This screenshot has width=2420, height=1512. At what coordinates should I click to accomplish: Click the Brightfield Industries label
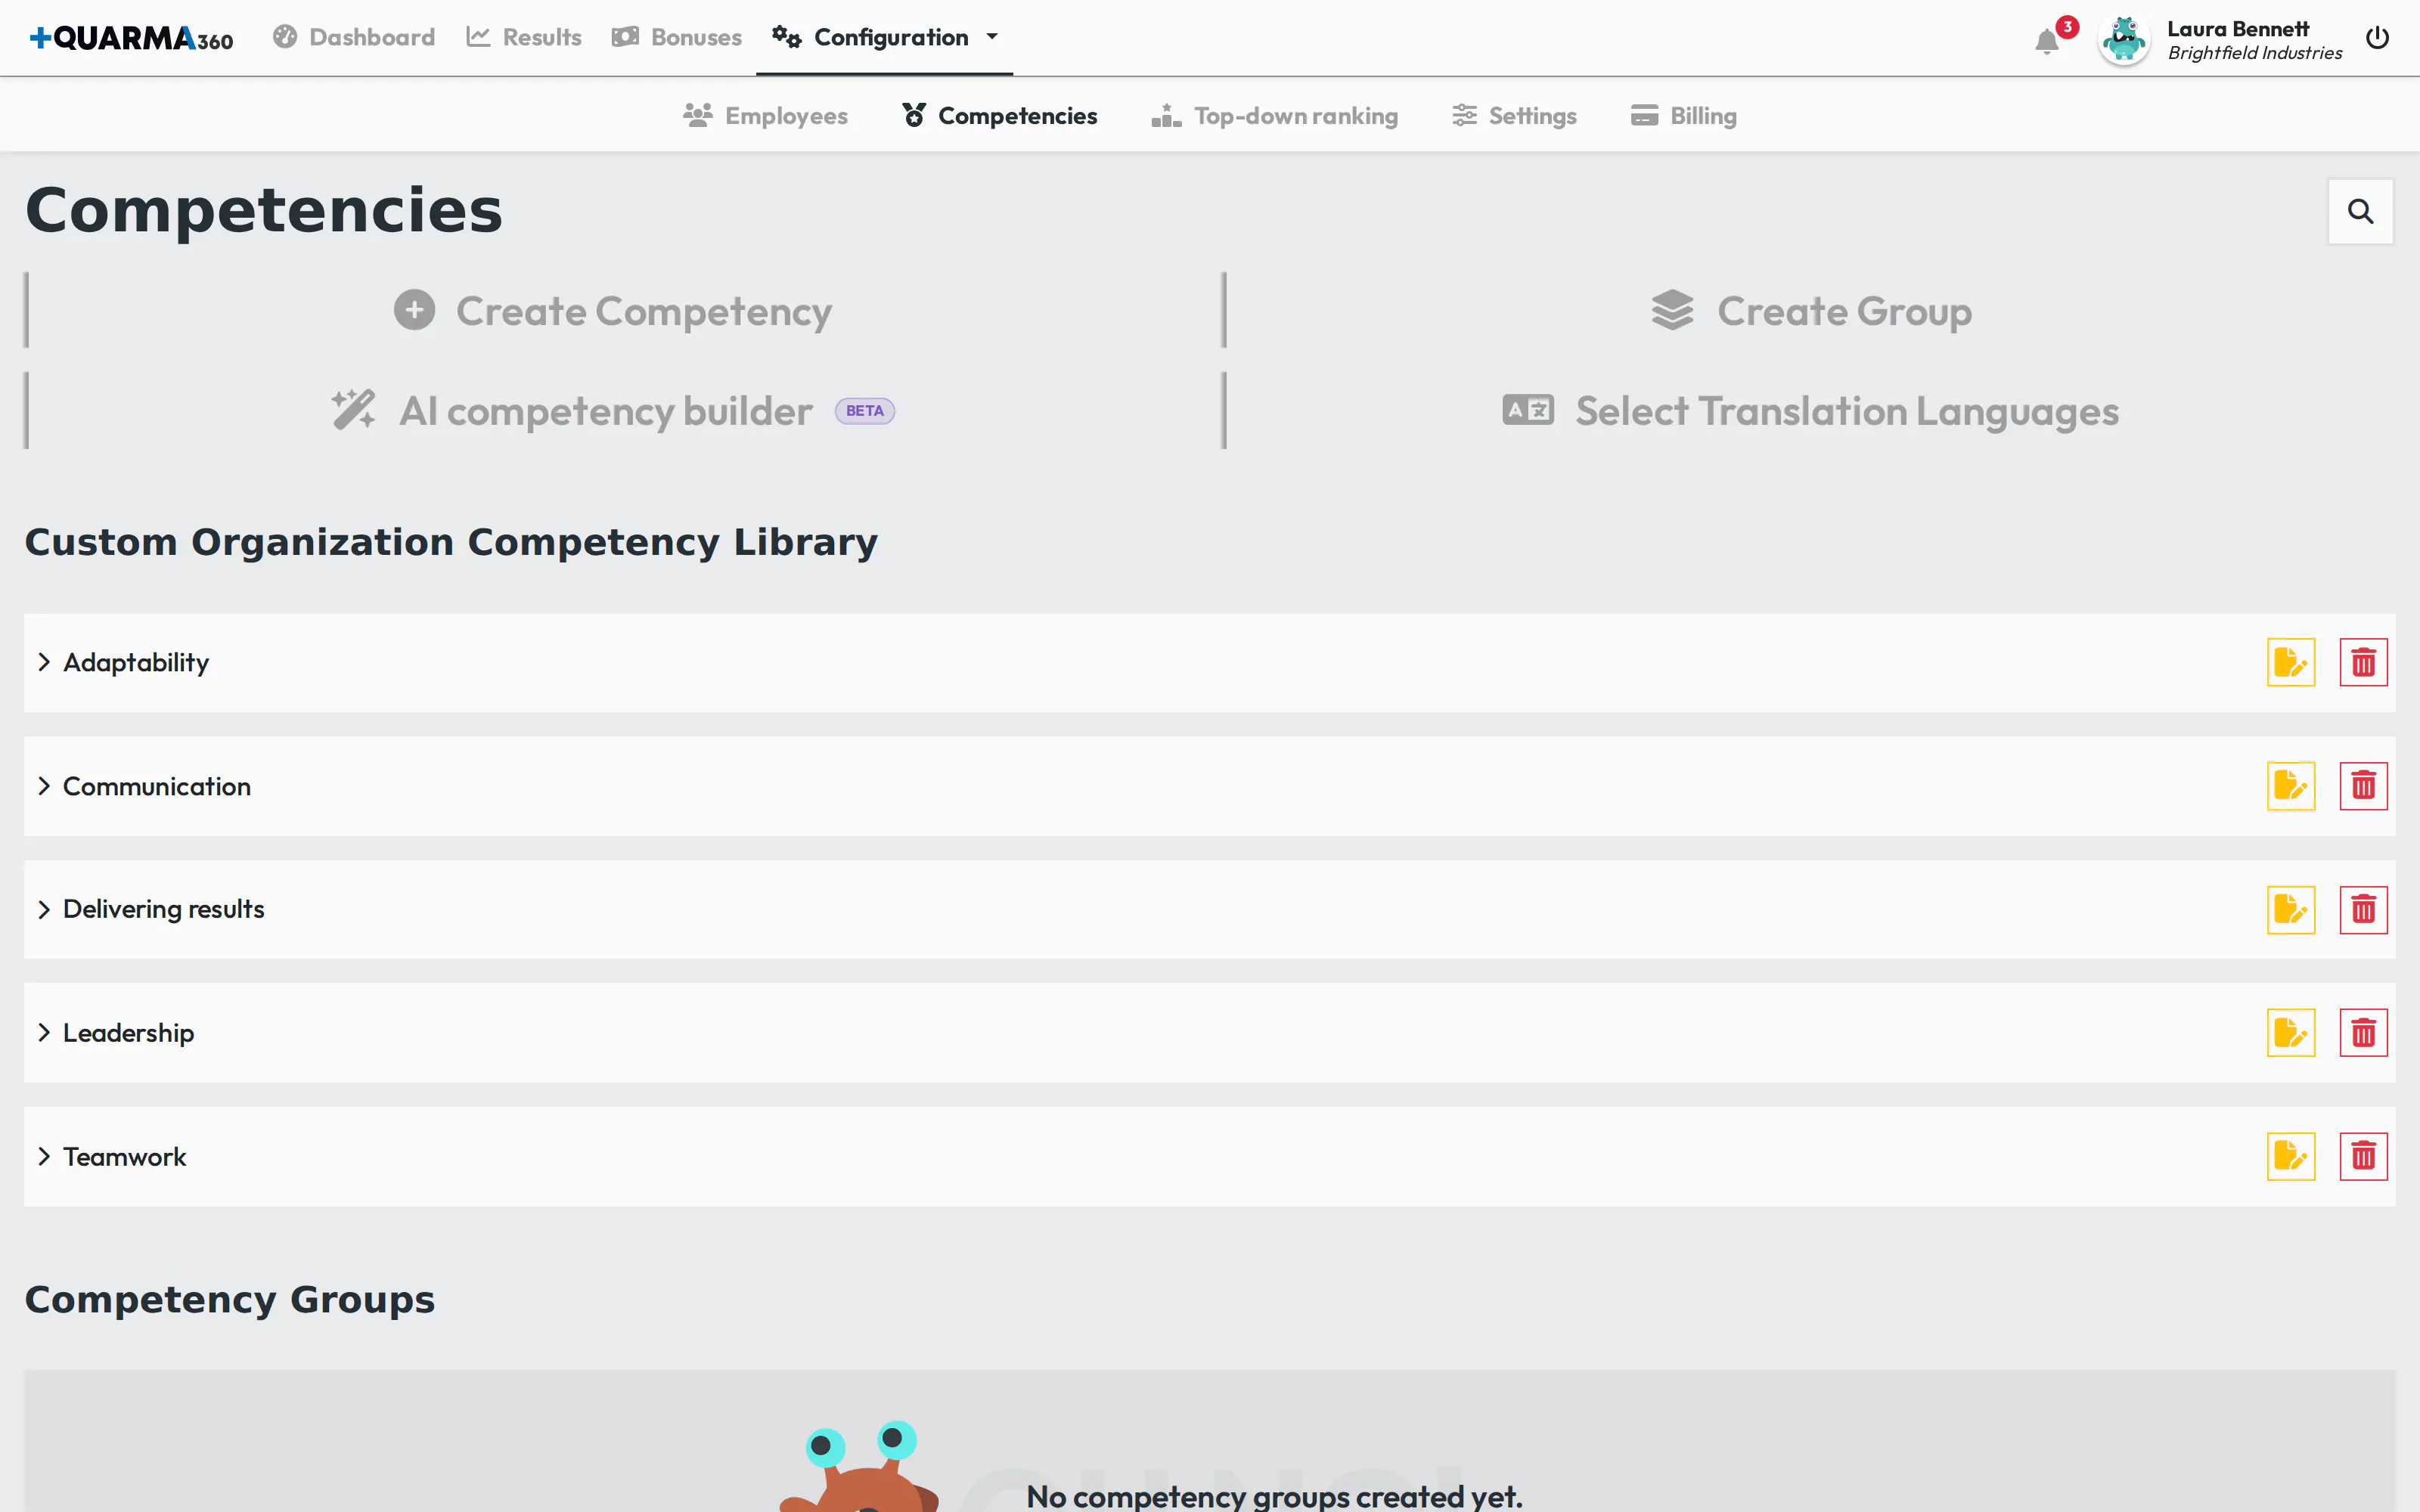coord(2255,53)
